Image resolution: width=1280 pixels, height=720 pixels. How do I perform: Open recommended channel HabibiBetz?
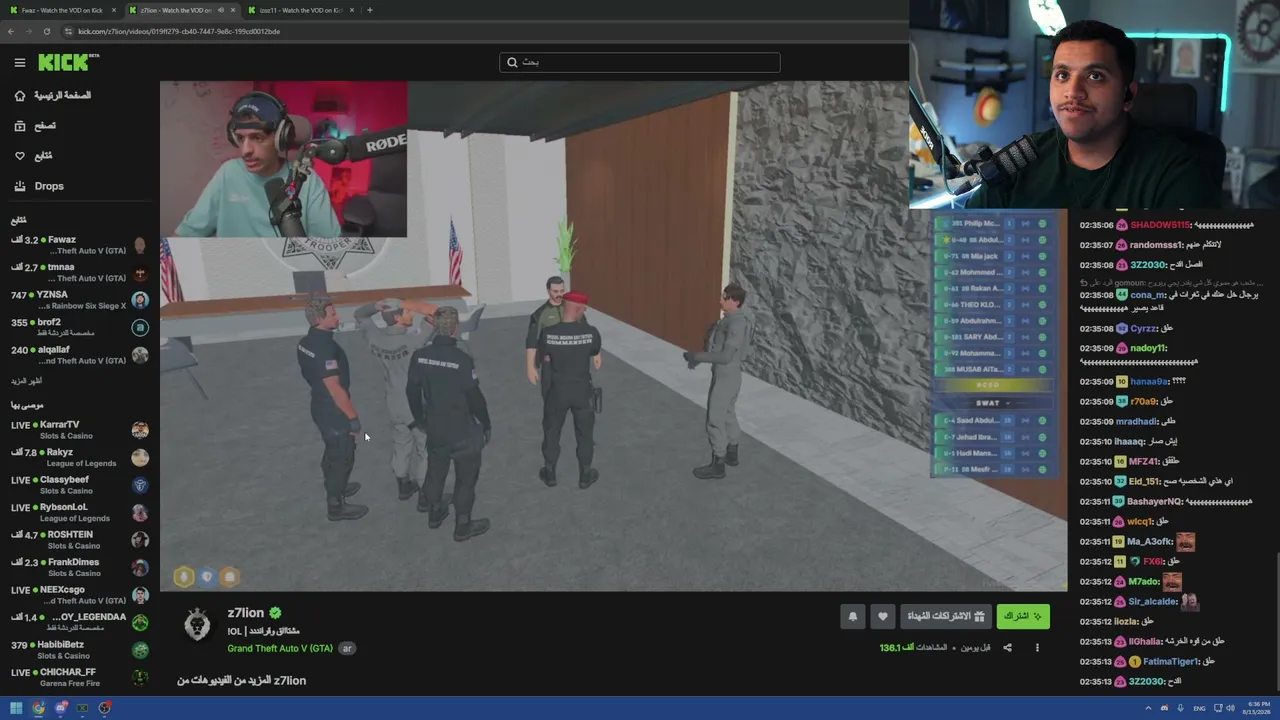(x=80, y=650)
